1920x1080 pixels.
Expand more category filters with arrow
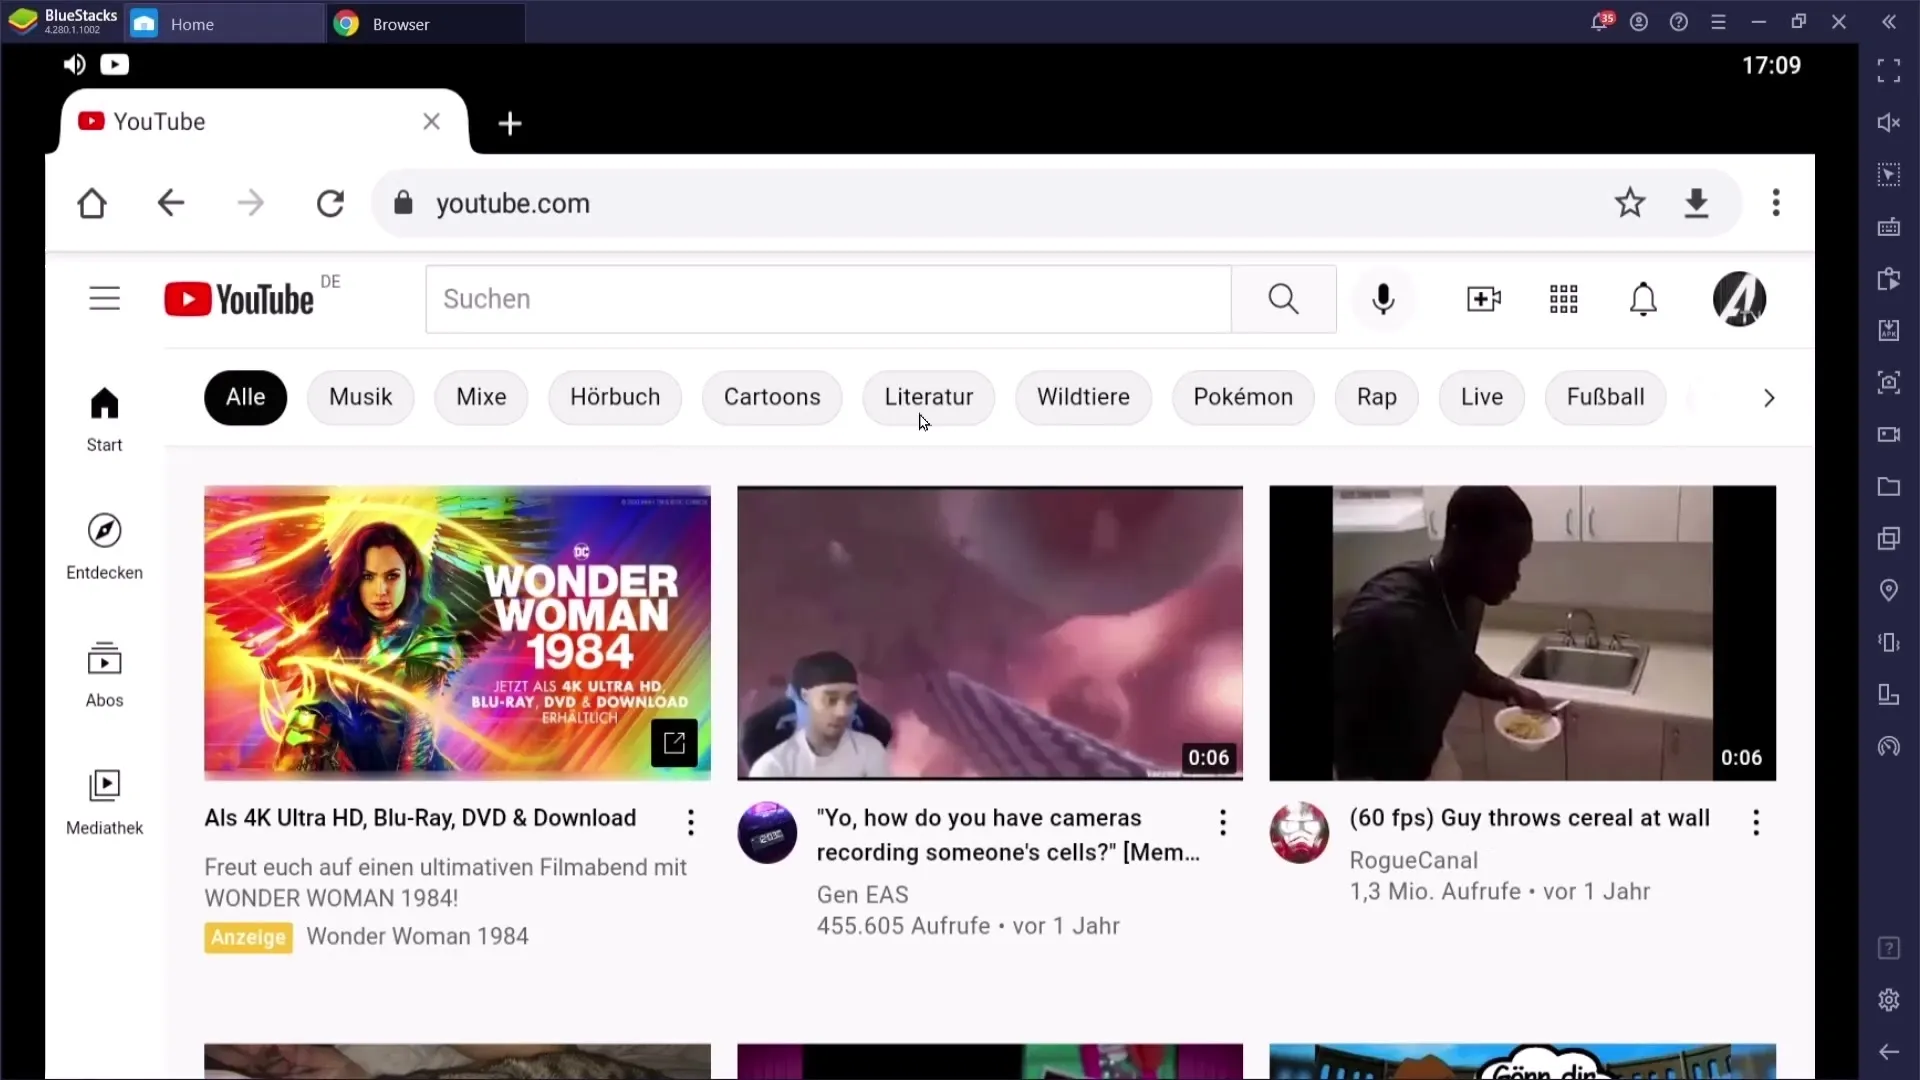click(x=1768, y=398)
